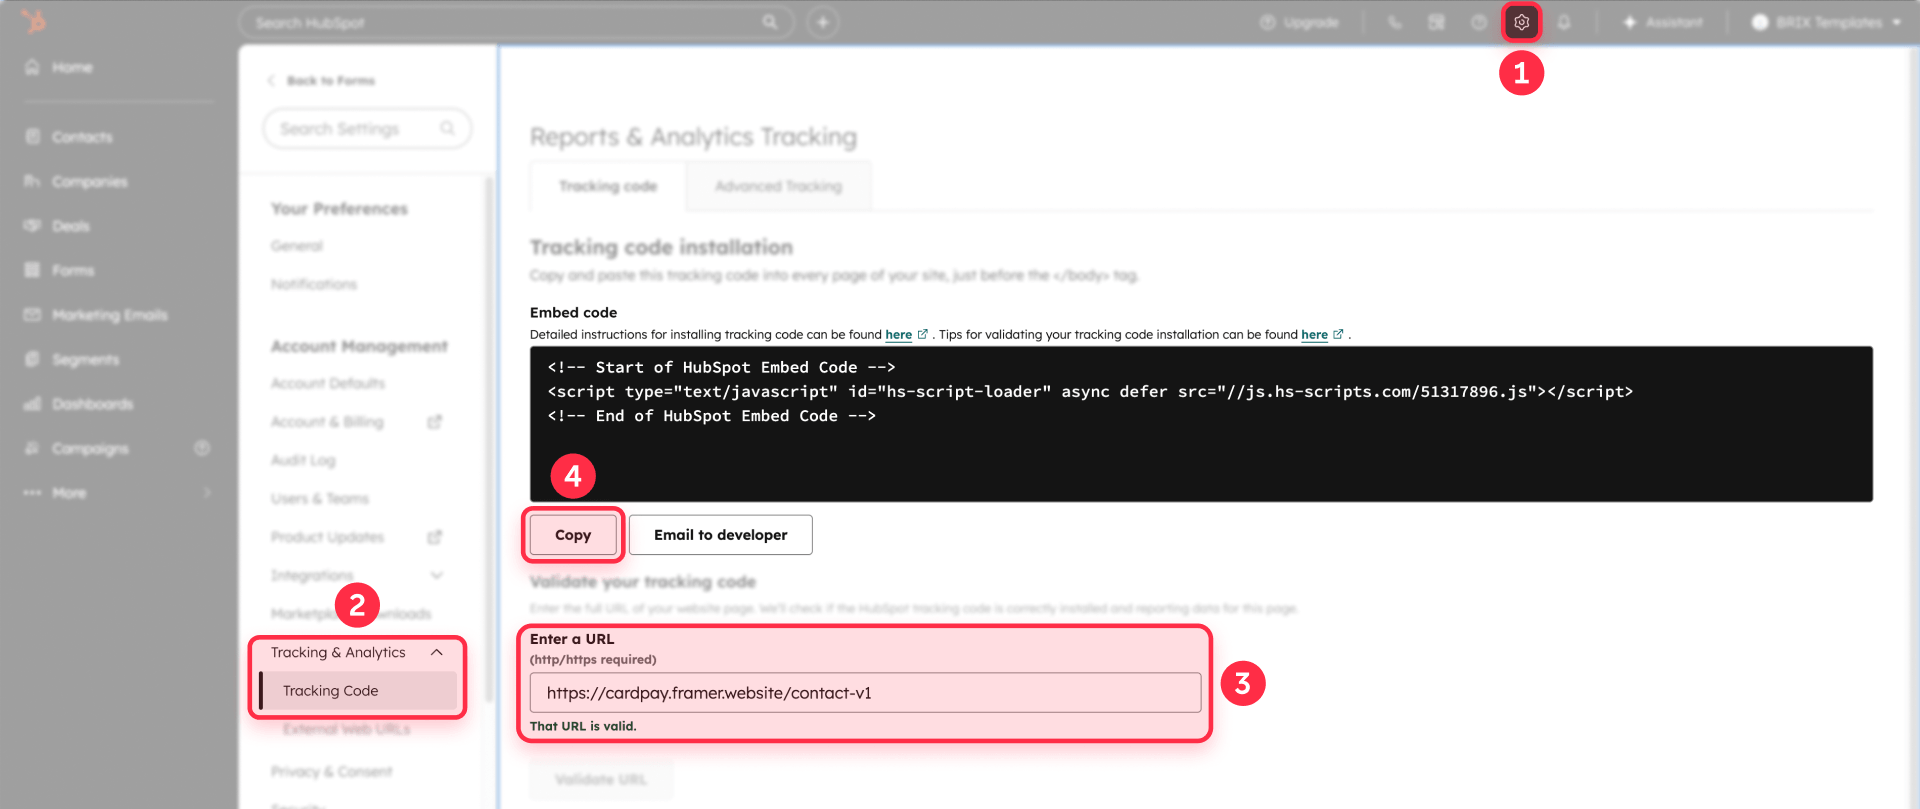
Task: Switch to the Tracking code tab
Action: tap(608, 186)
